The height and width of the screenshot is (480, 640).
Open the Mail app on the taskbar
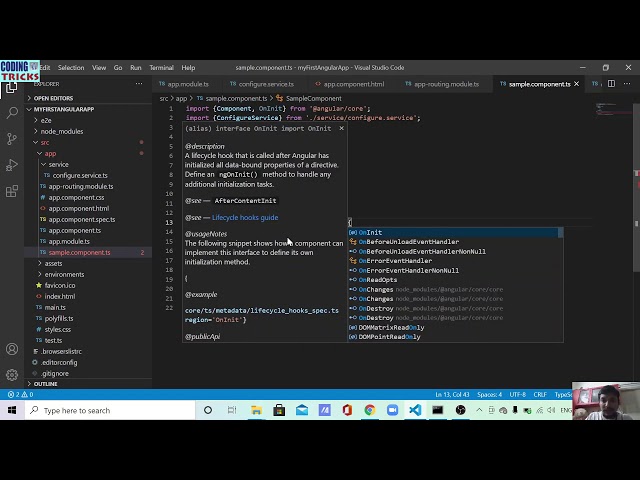(302, 410)
